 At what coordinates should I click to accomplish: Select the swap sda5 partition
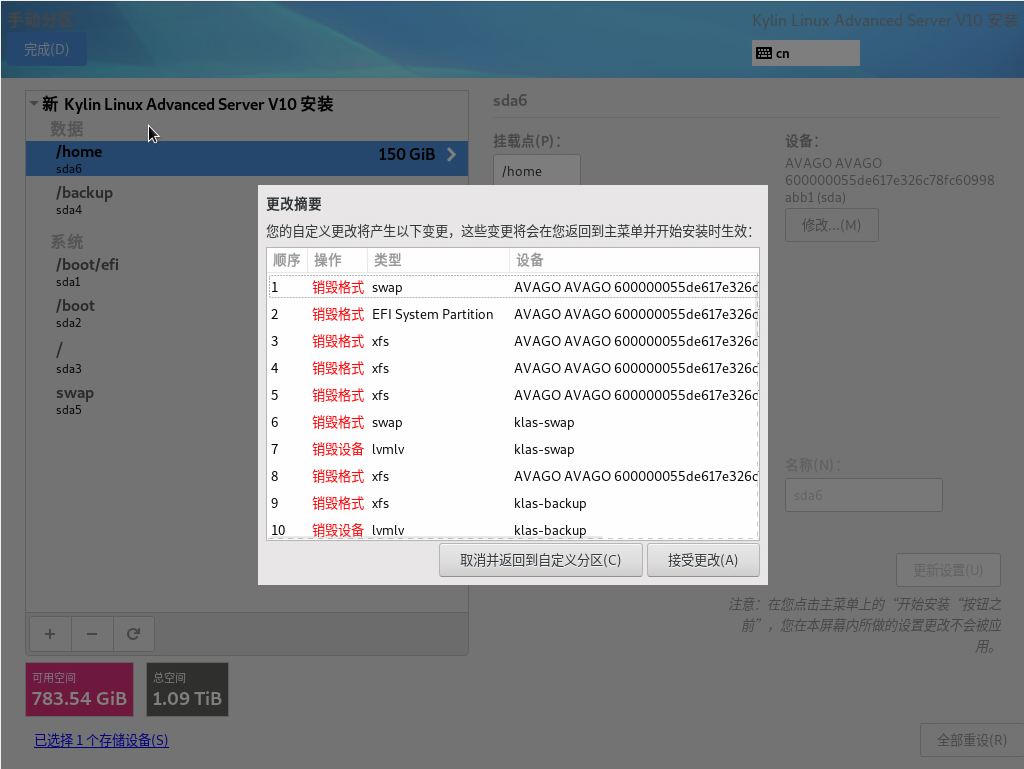tap(247, 400)
